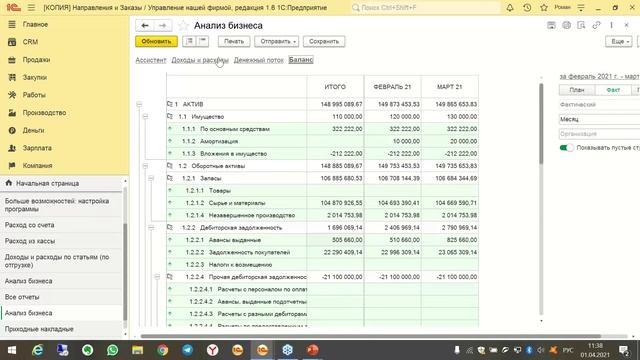Switch to Ассистент tab
Screen dimensions: 640x360
coord(151,60)
